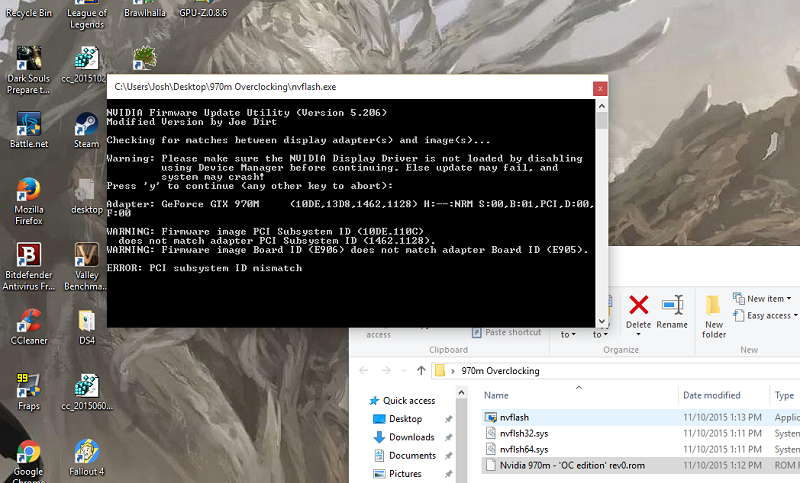Select Dark Souls Prepare desktop icon
This screenshot has width=800, height=483.
point(29,70)
